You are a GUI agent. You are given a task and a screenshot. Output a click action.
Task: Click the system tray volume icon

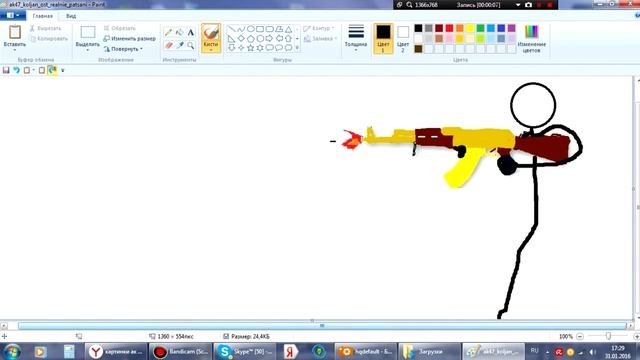pyautogui.click(x=592, y=352)
